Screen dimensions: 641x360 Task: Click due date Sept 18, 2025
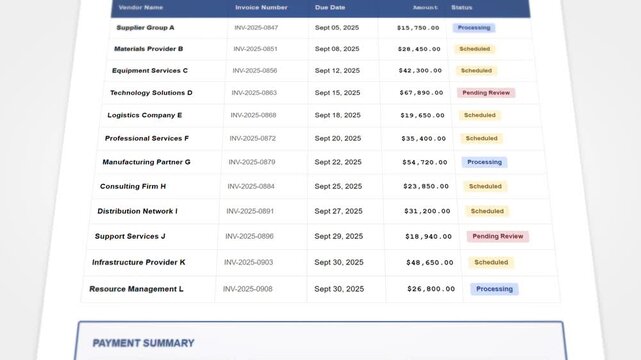[338, 115]
